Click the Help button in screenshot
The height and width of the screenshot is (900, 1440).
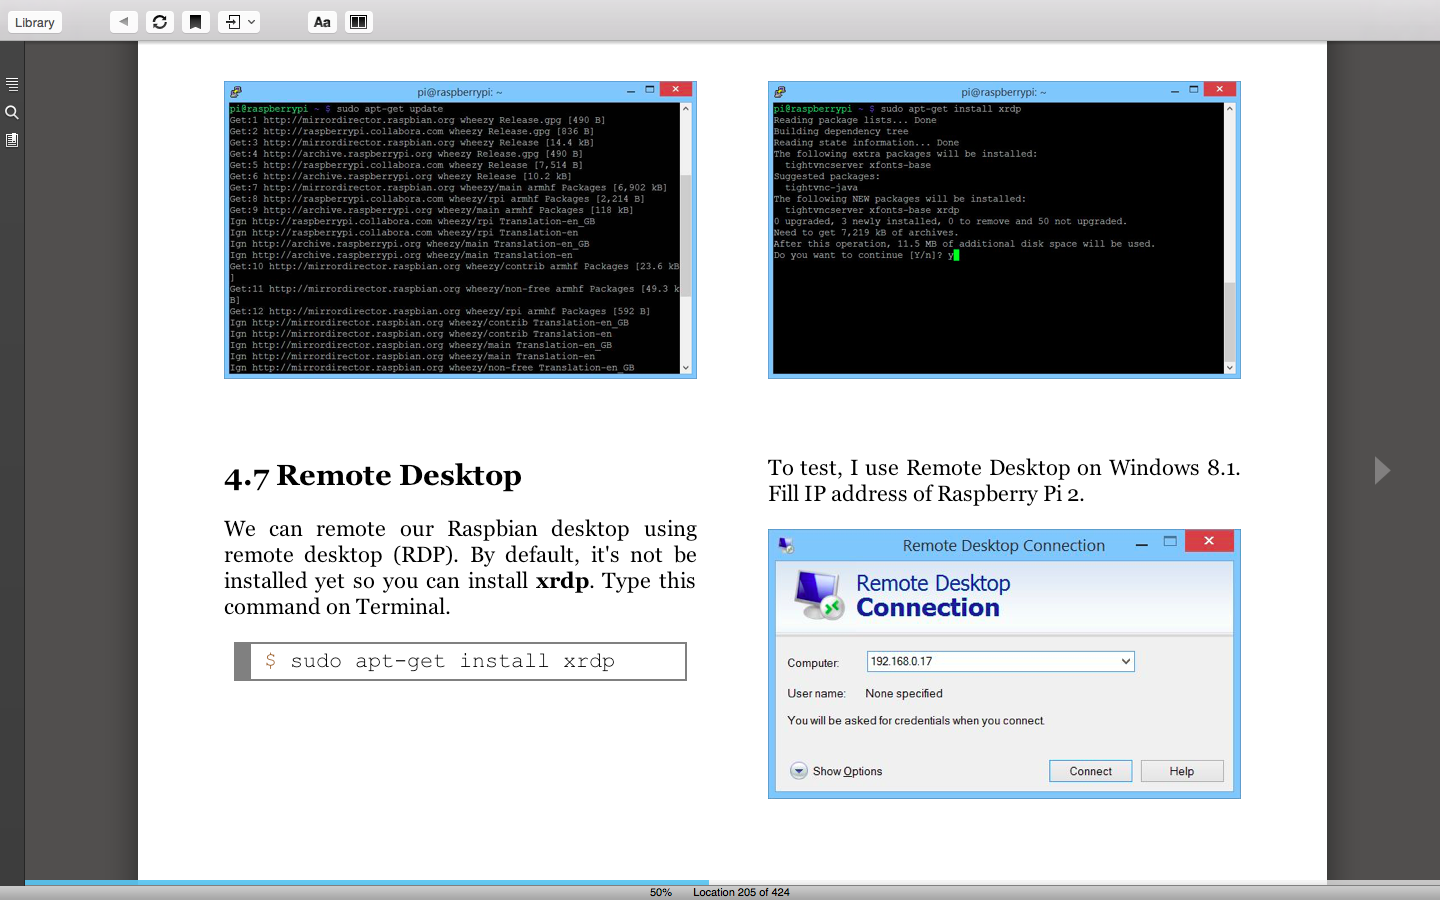pyautogui.click(x=1182, y=771)
